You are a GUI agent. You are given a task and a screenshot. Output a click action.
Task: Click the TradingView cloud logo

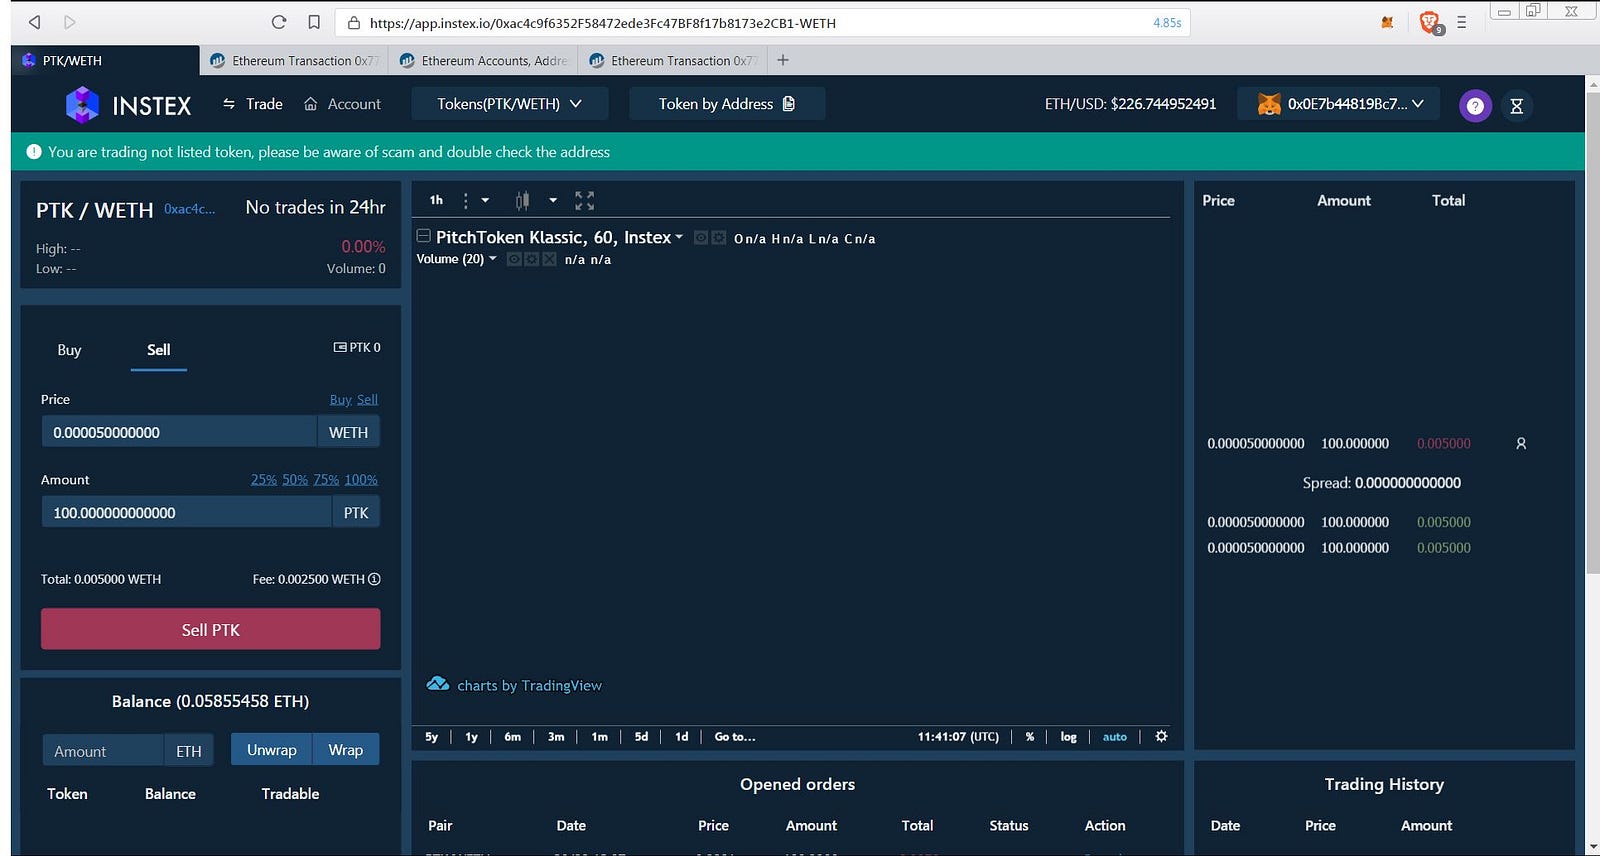coord(437,684)
